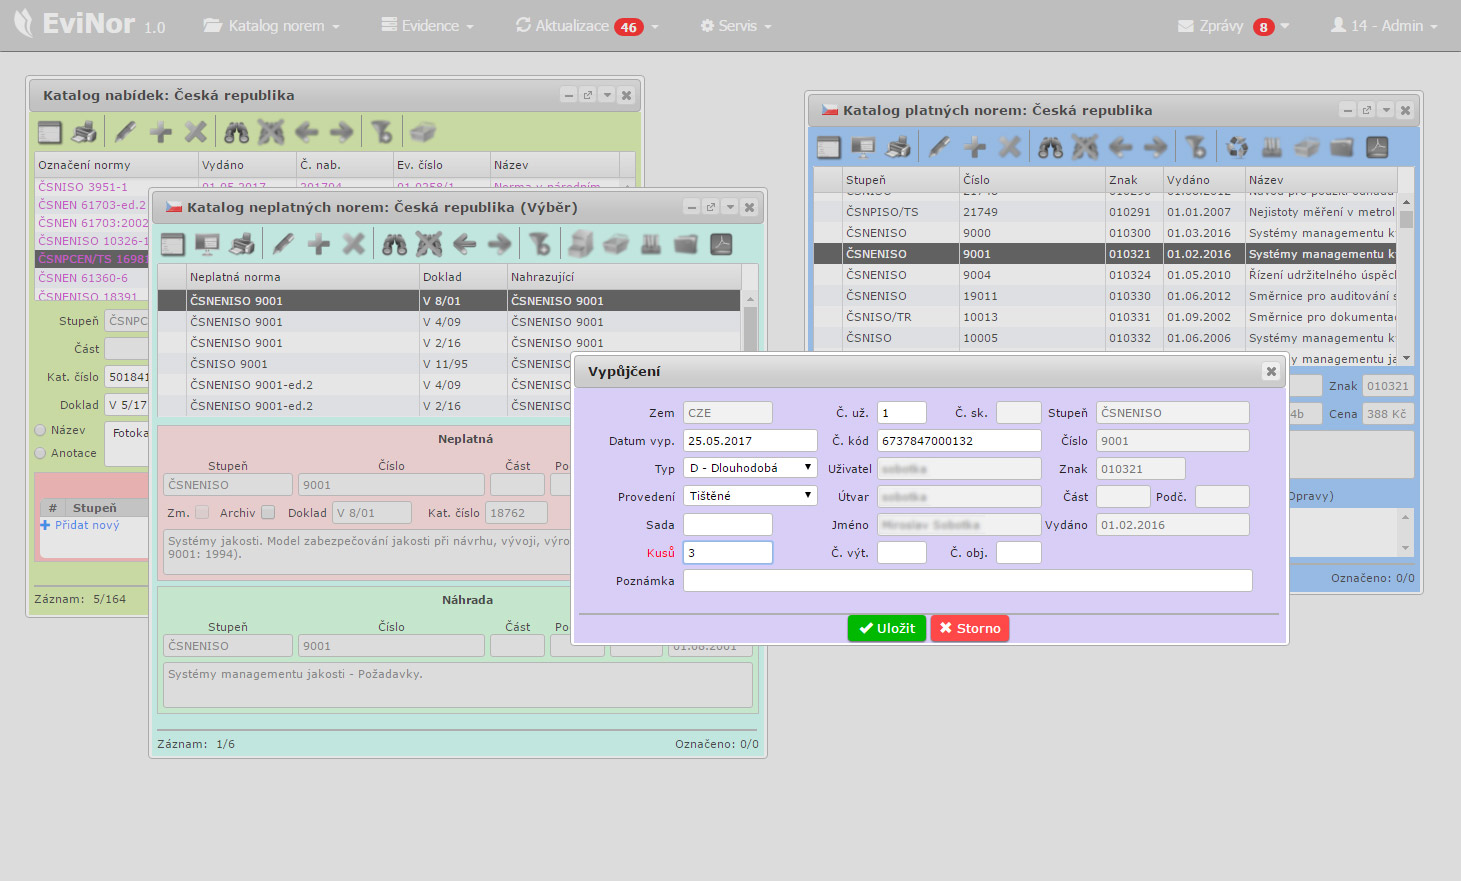Click the plus add icon in Katalog nabídek toolbar
Screen dimensions: 1461x881
click(x=160, y=132)
